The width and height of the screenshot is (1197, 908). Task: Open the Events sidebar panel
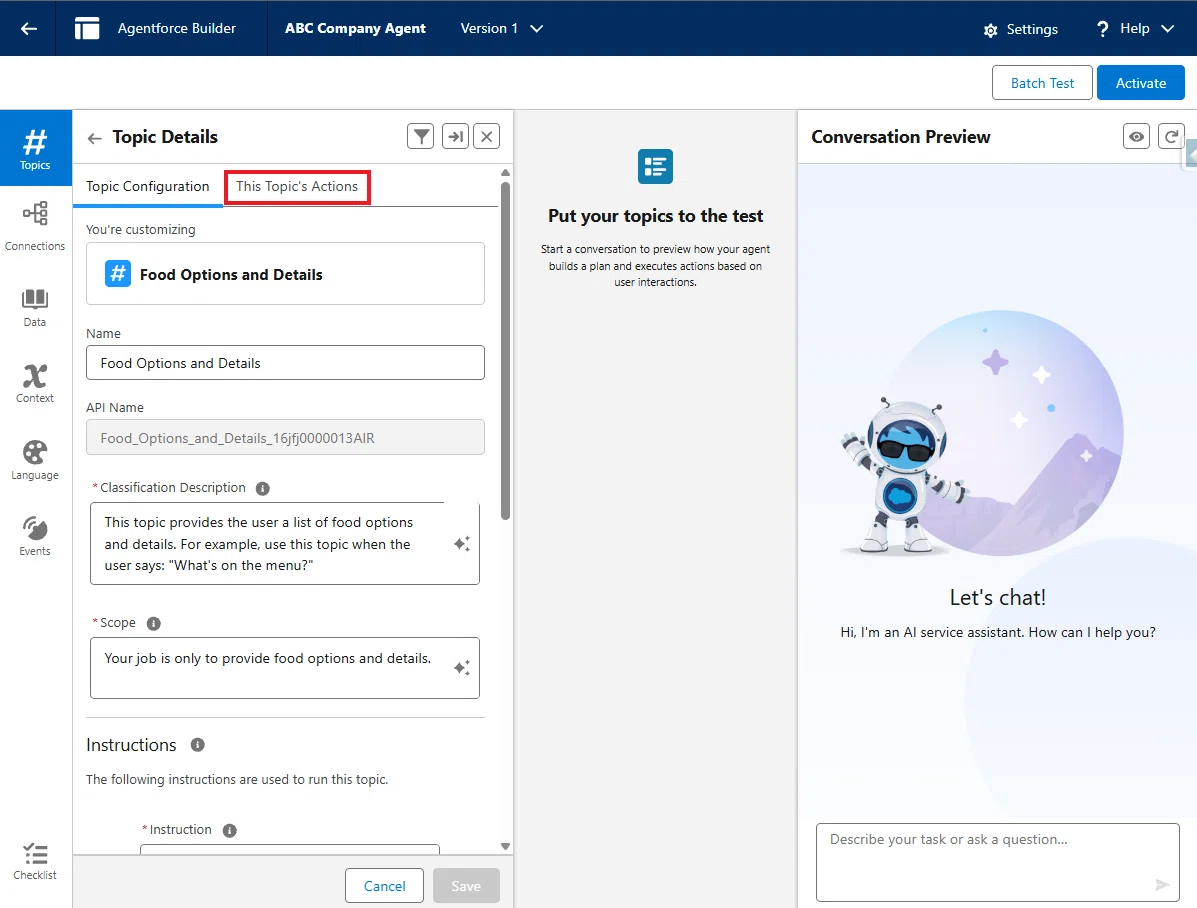(x=35, y=536)
